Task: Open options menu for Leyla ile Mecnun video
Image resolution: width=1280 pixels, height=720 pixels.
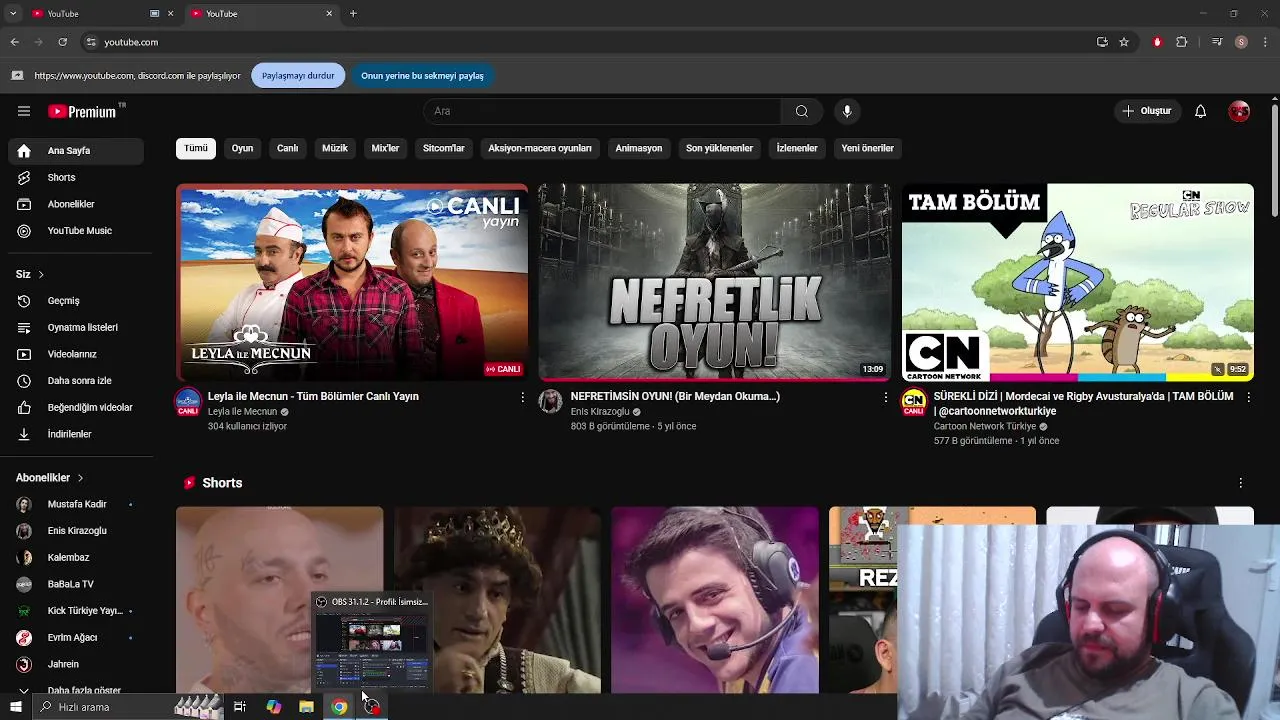Action: coord(522,397)
